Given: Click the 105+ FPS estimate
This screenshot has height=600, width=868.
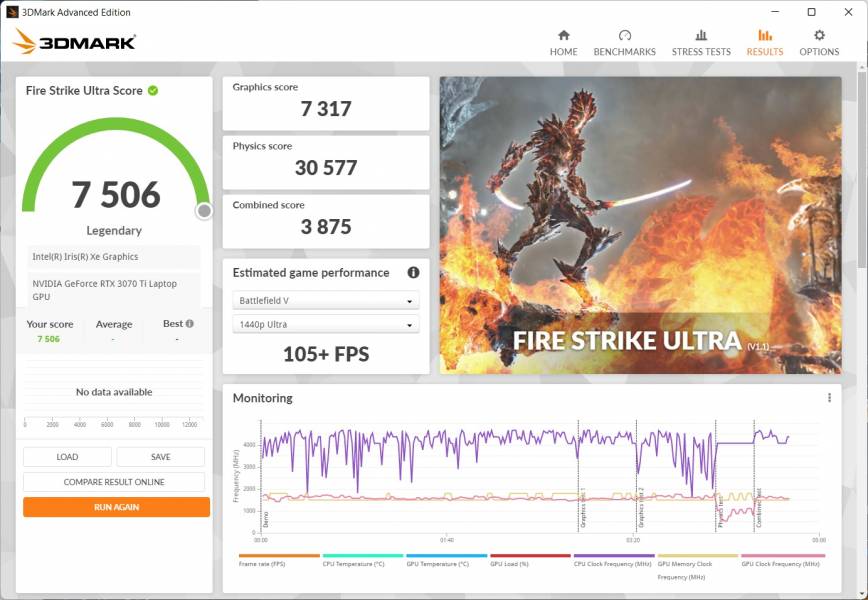Looking at the screenshot, I should (326, 354).
